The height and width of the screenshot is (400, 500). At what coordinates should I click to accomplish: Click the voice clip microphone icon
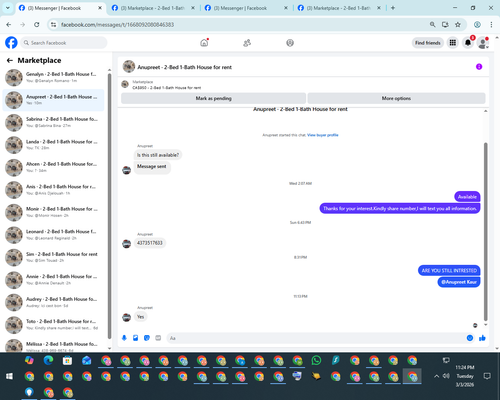pos(124,338)
